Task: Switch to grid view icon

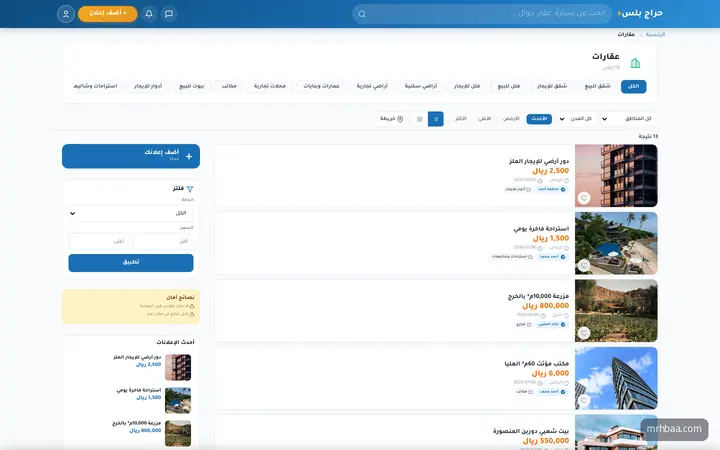Action: coord(419,119)
